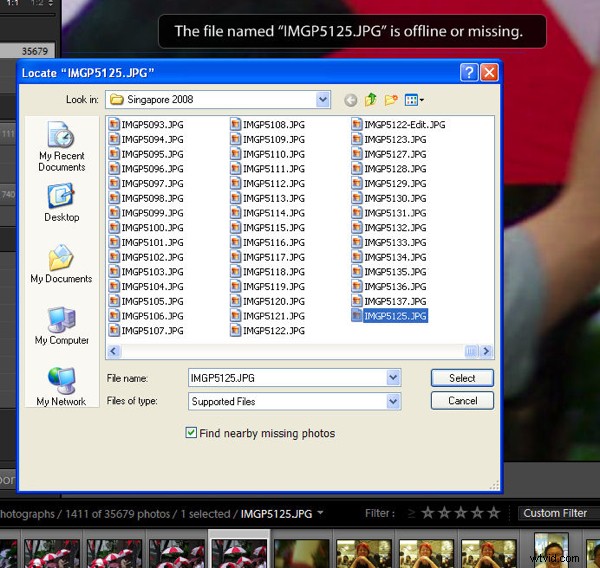600x568 pixels.
Task: Create a new folder
Action: [393, 100]
